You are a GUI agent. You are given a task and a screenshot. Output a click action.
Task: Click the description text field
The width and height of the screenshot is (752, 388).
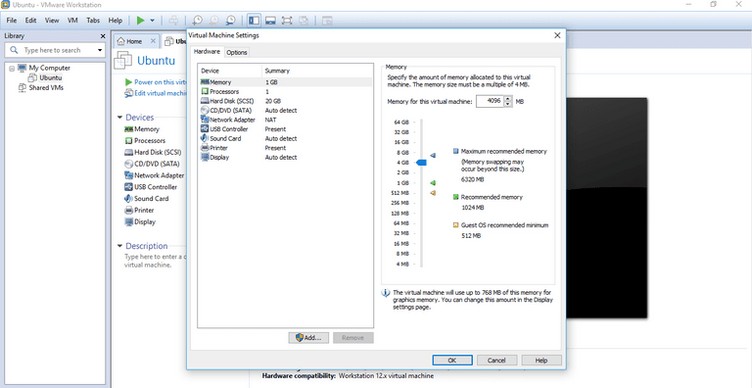155,261
